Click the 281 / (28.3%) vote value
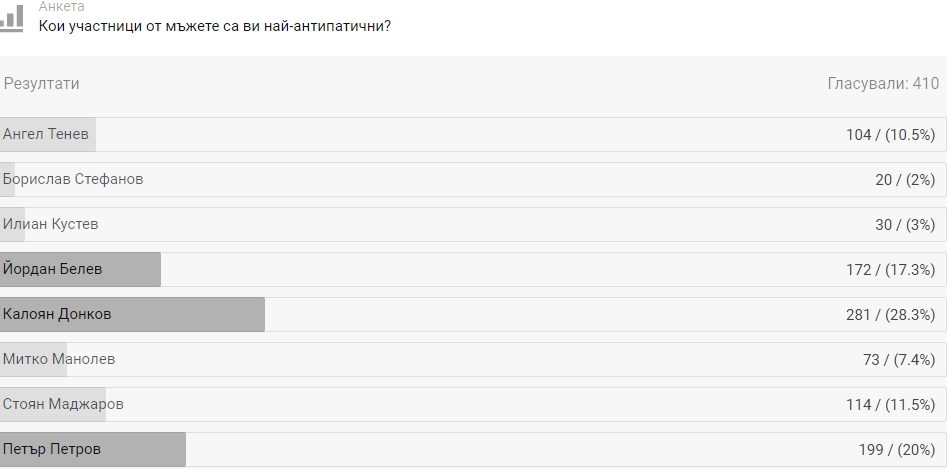This screenshot has height=469, width=947. click(890, 314)
